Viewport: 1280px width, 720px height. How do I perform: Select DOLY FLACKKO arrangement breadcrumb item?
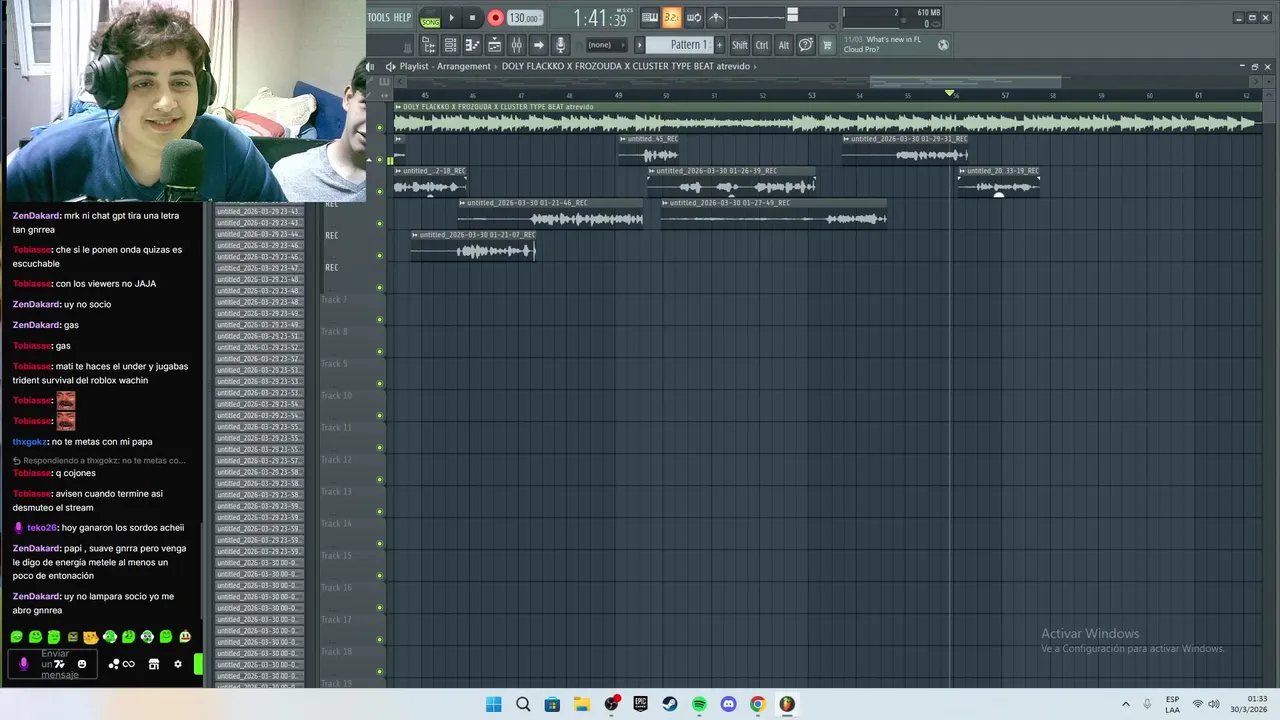tap(625, 66)
